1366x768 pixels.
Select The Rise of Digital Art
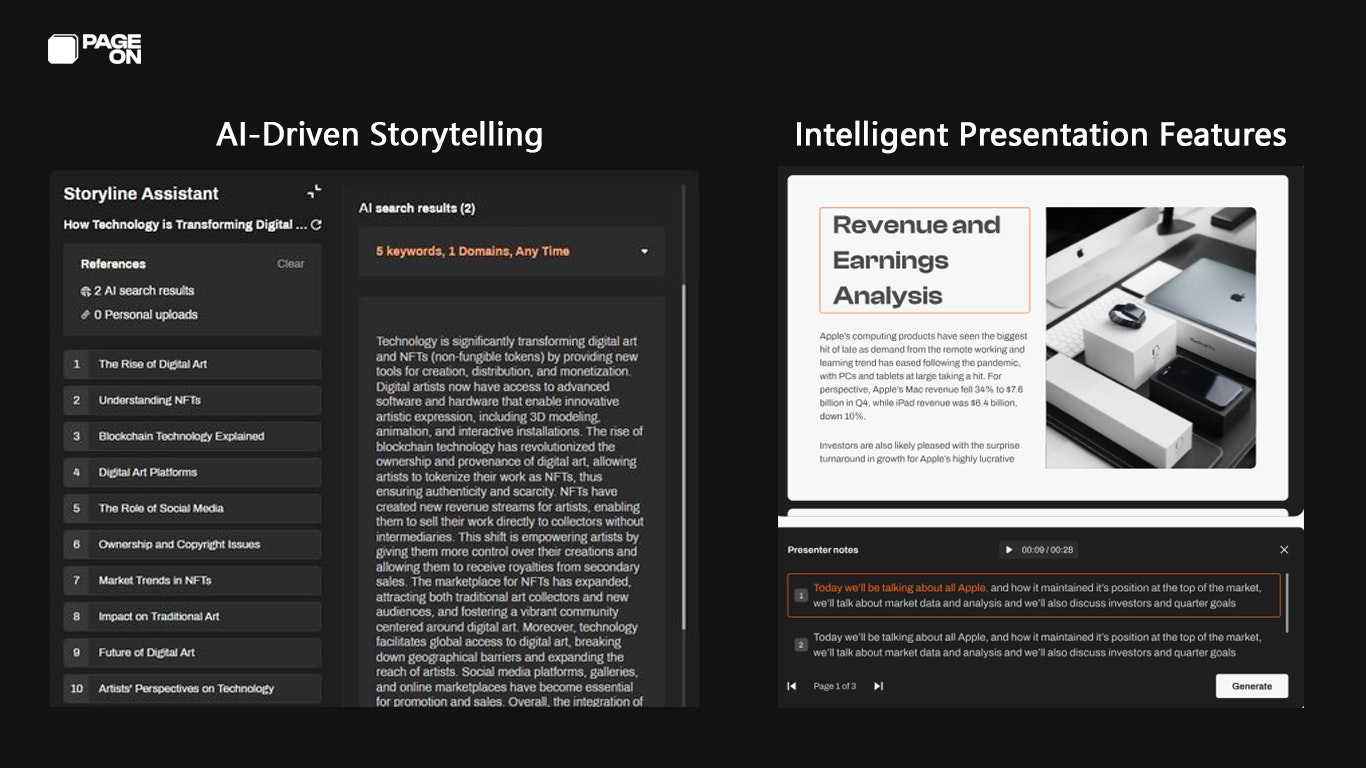click(192, 364)
